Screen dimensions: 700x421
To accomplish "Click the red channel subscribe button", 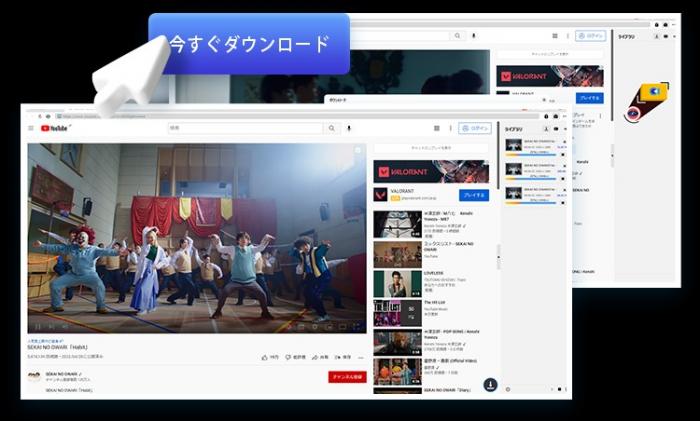I will pos(347,377).
